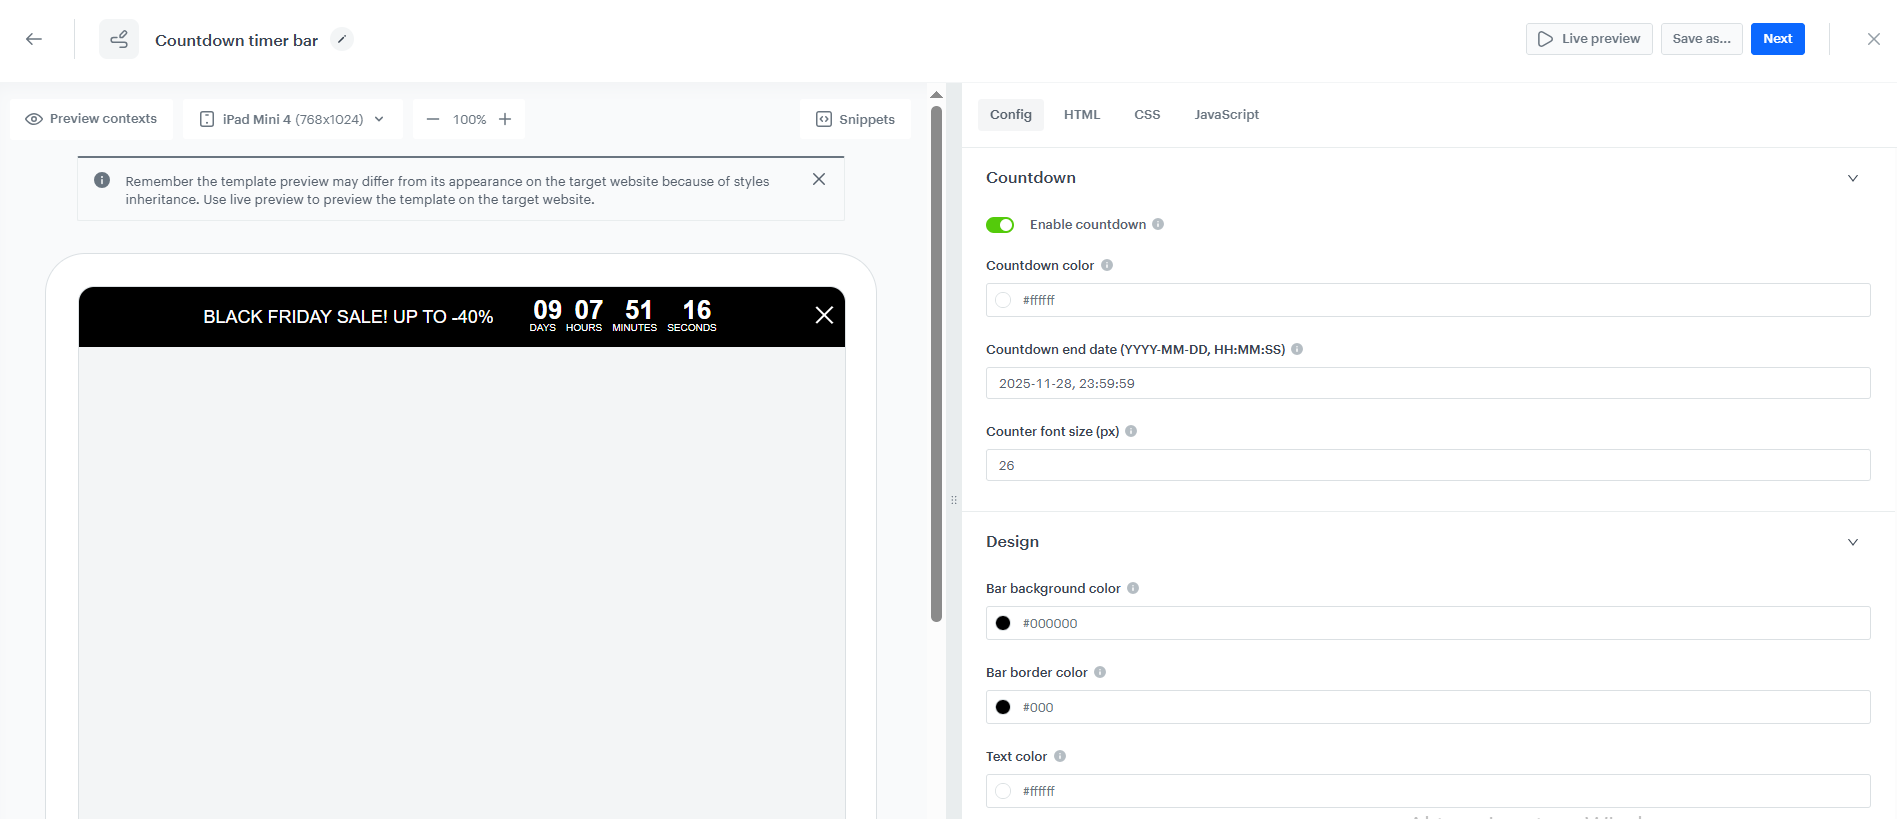Screen dimensions: 1897x819
Task: Collapse the Countdown section
Action: click(x=1852, y=178)
